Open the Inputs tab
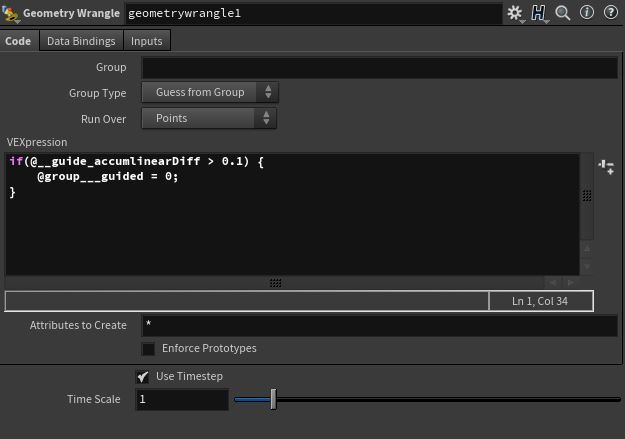 click(x=147, y=41)
